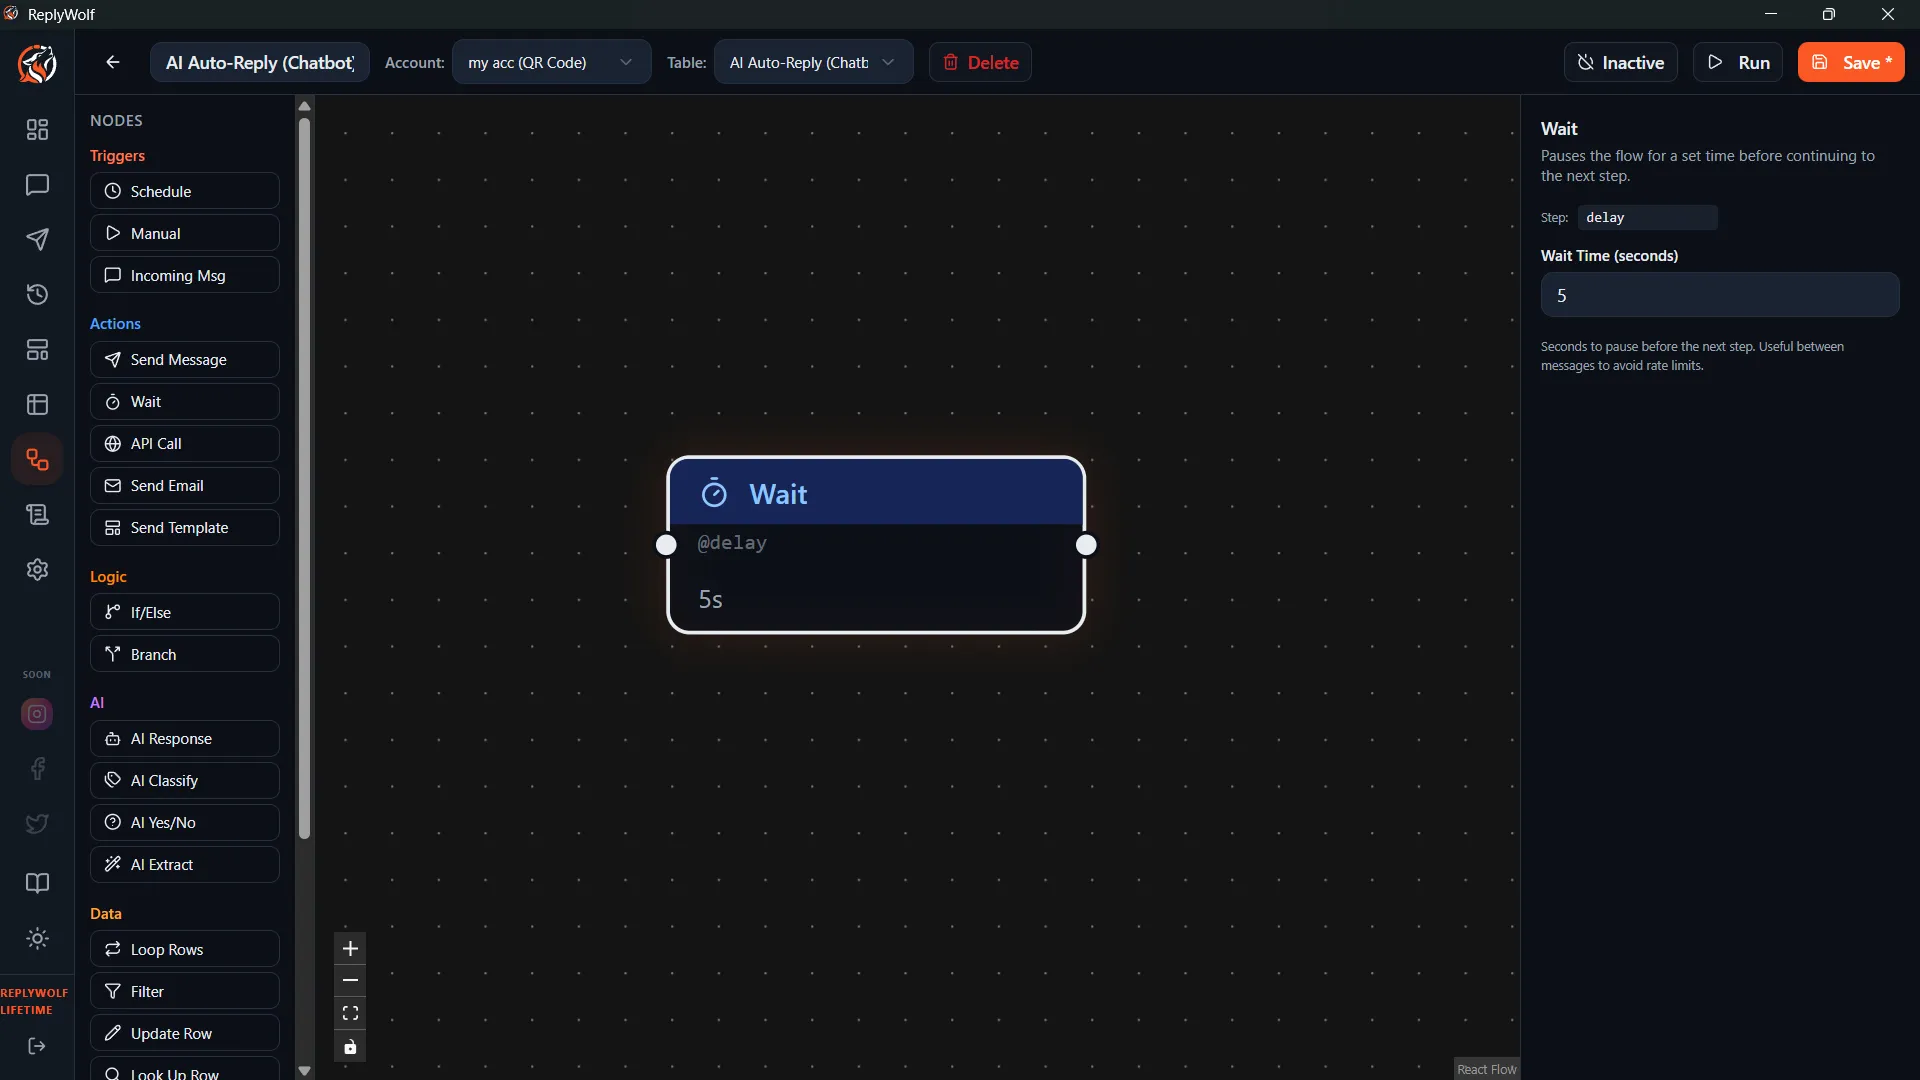Click the Wait Time seconds field
The height and width of the screenshot is (1080, 1920).
[x=1719, y=295]
